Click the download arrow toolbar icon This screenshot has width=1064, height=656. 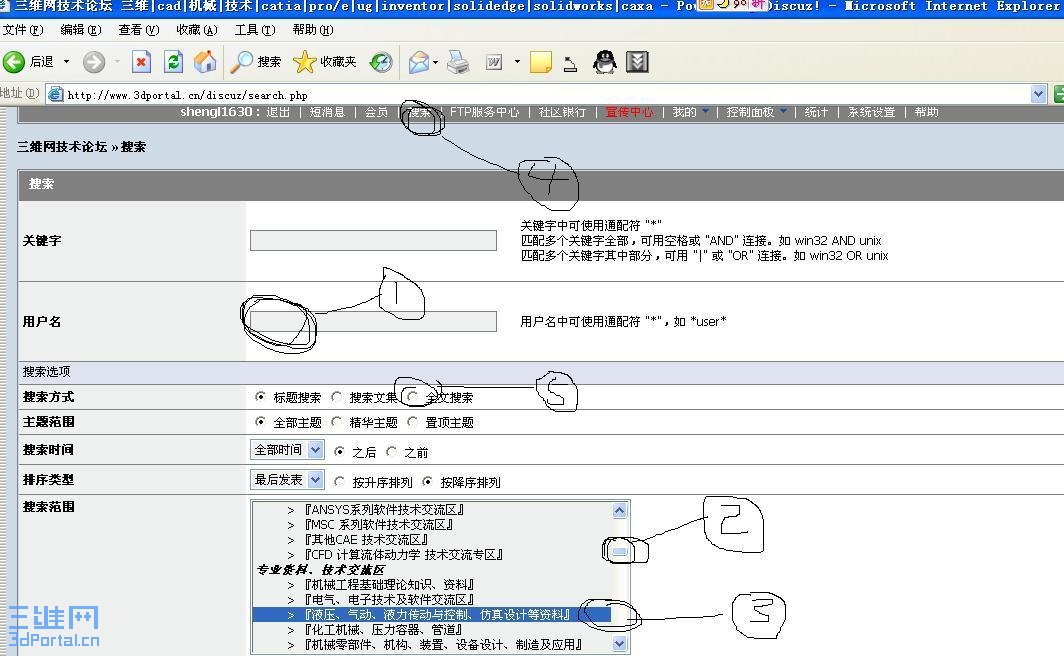[637, 62]
